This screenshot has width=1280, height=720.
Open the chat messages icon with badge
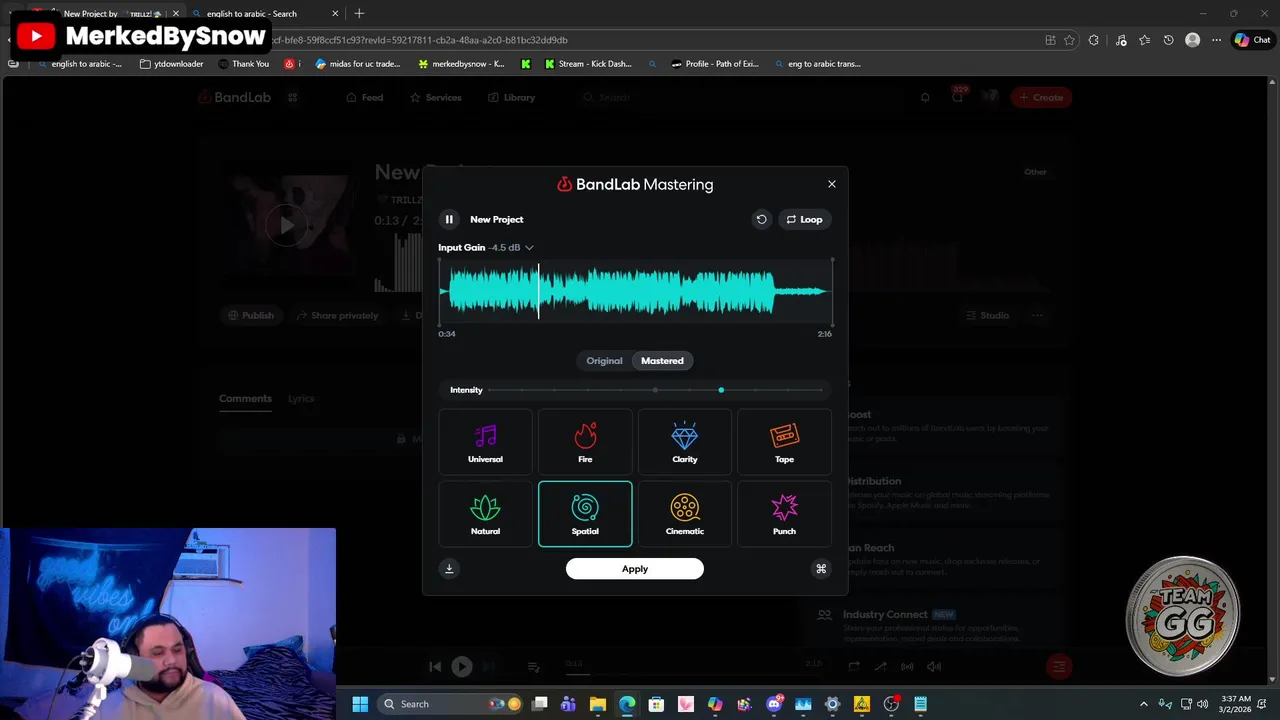(x=958, y=97)
